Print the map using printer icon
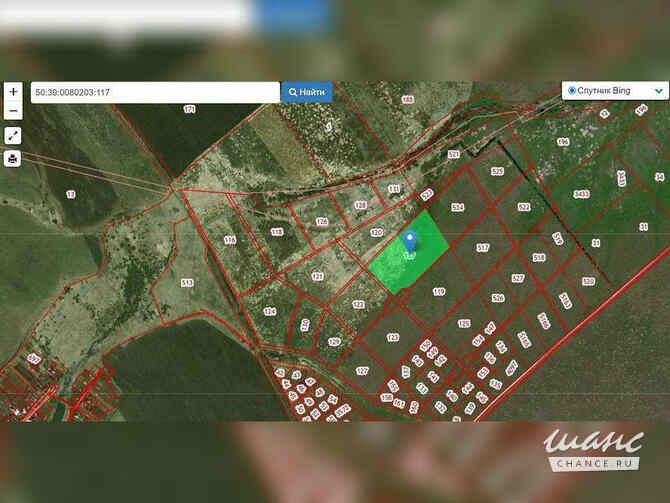Viewport: 670px width, 503px height. pyautogui.click(x=13, y=159)
